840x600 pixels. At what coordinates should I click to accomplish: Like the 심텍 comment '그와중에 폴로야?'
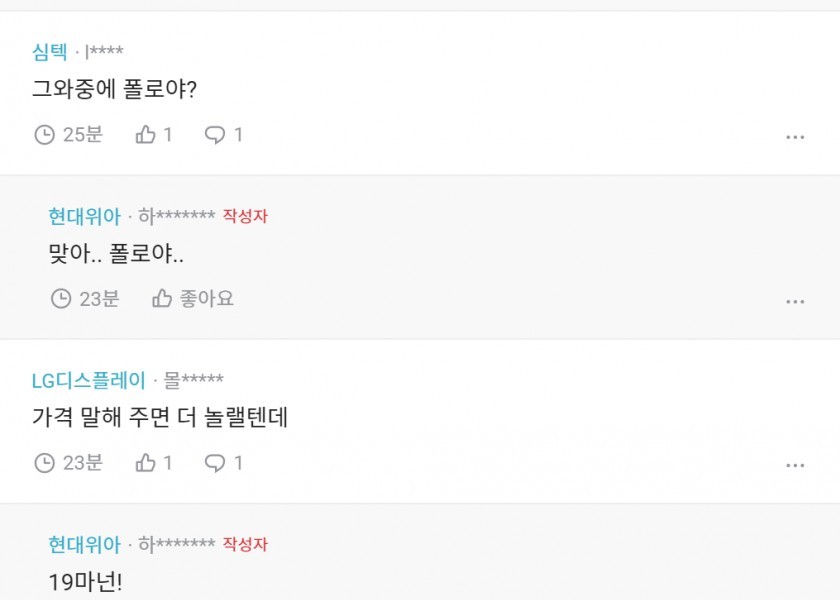click(x=146, y=135)
